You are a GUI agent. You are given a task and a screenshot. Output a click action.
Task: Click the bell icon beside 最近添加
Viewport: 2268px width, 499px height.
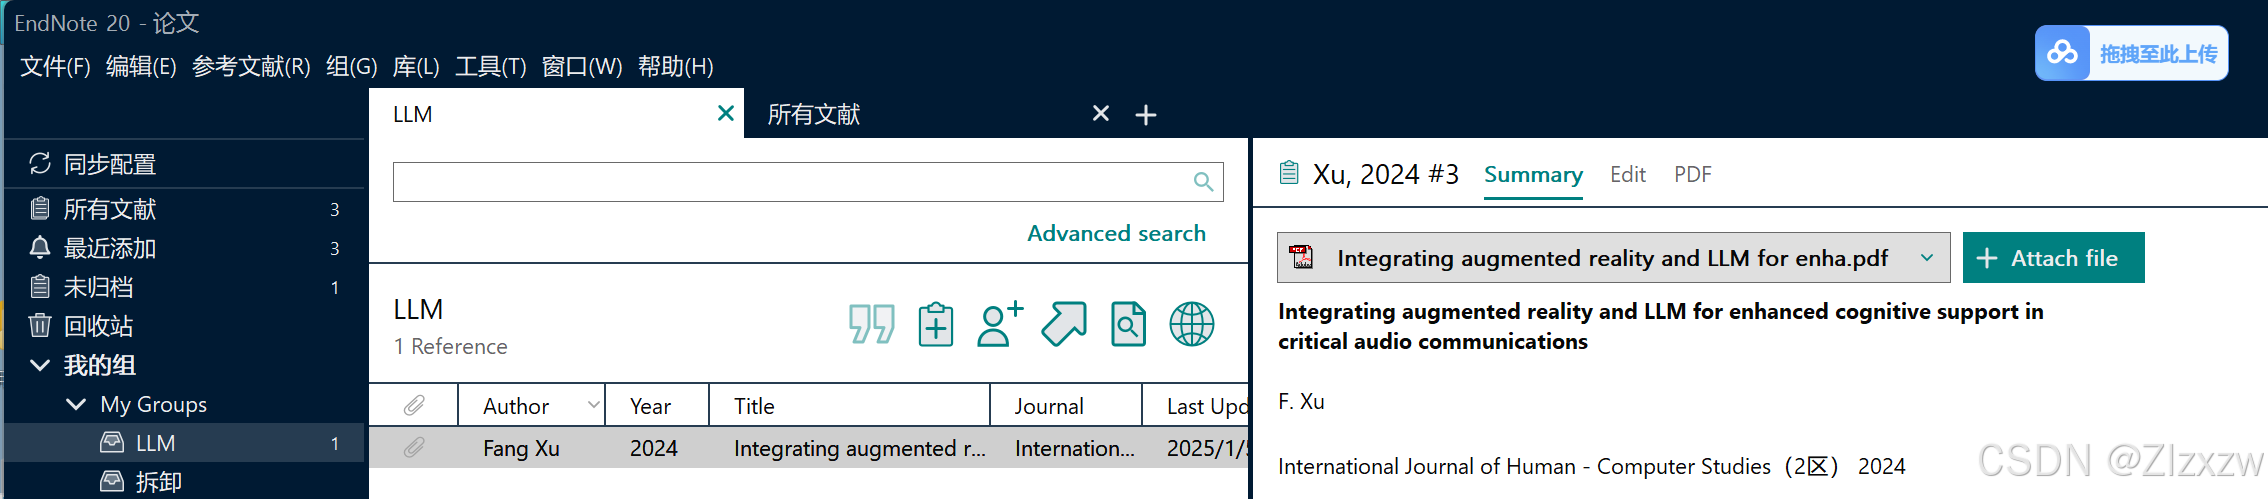click(x=40, y=247)
